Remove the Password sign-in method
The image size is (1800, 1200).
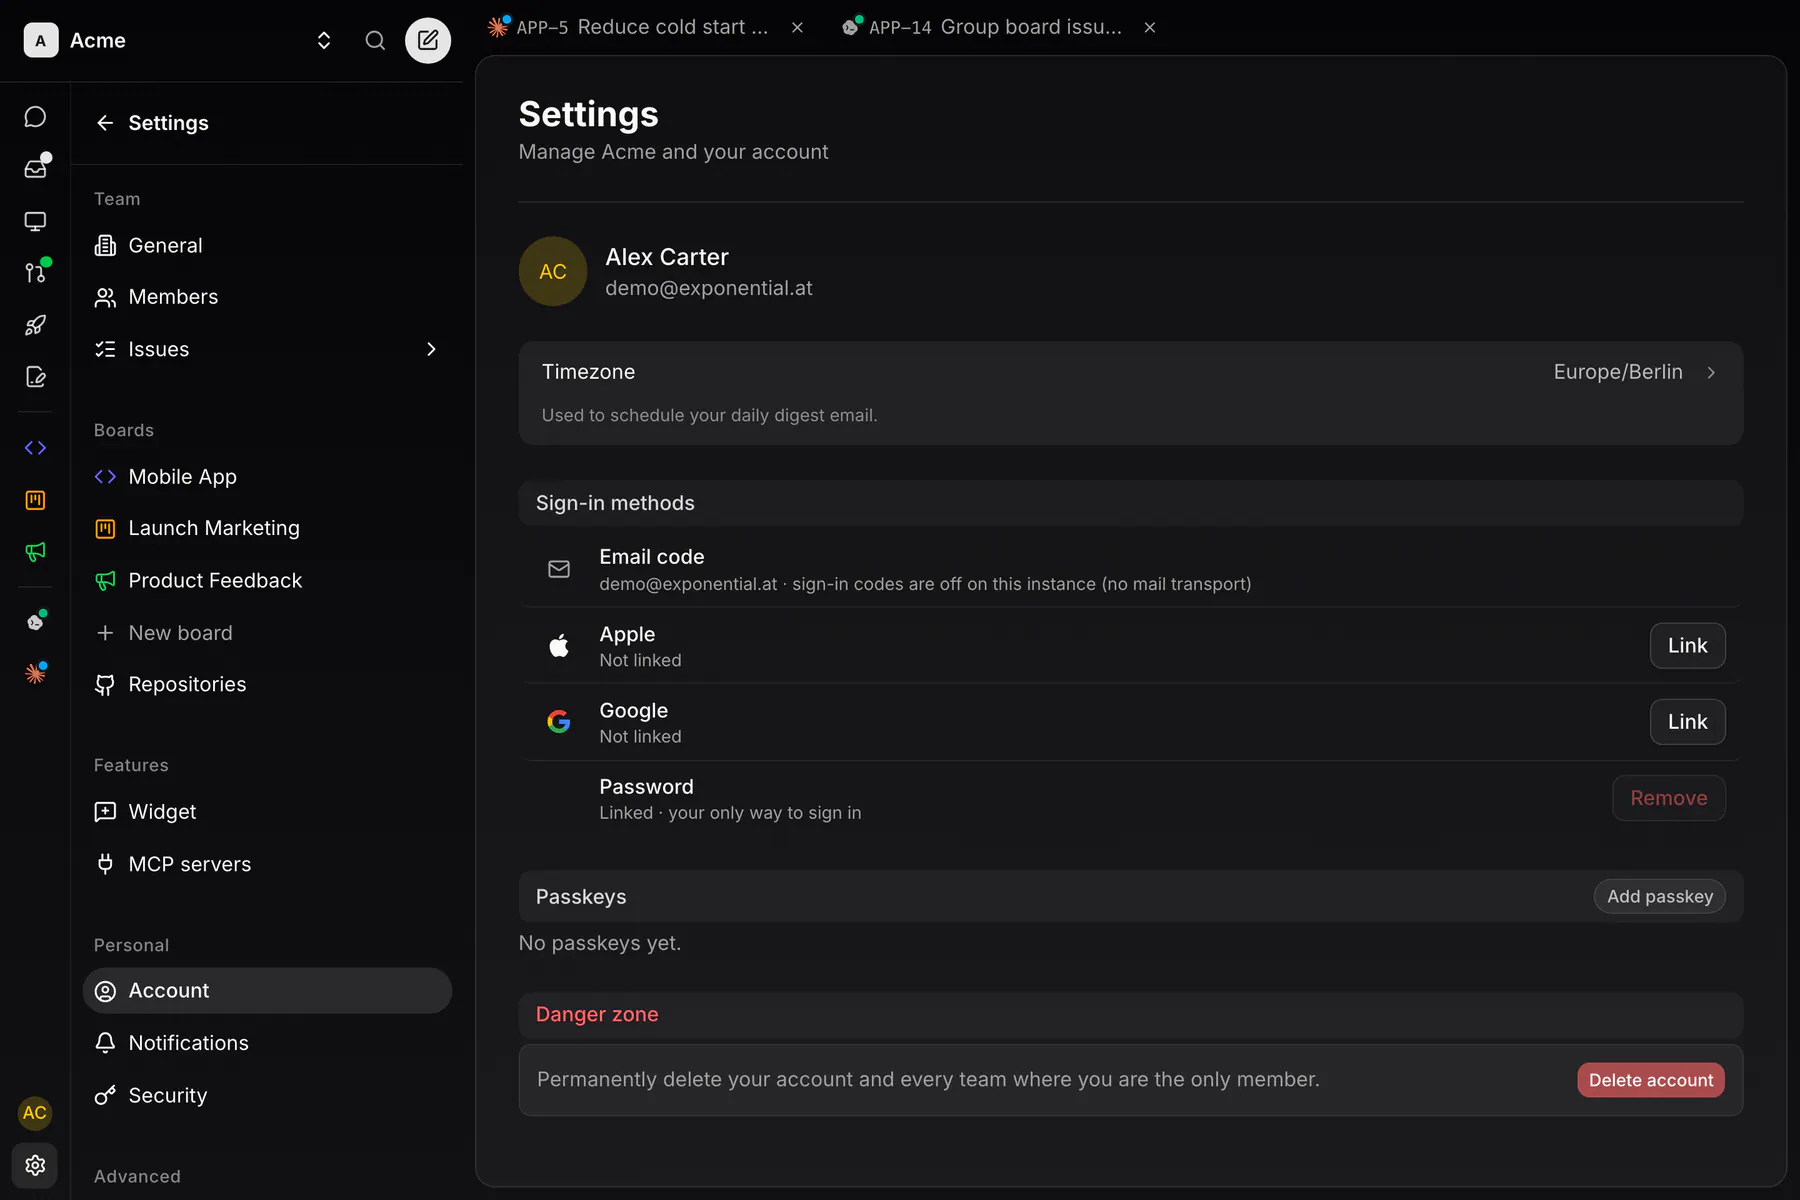click(x=1668, y=798)
